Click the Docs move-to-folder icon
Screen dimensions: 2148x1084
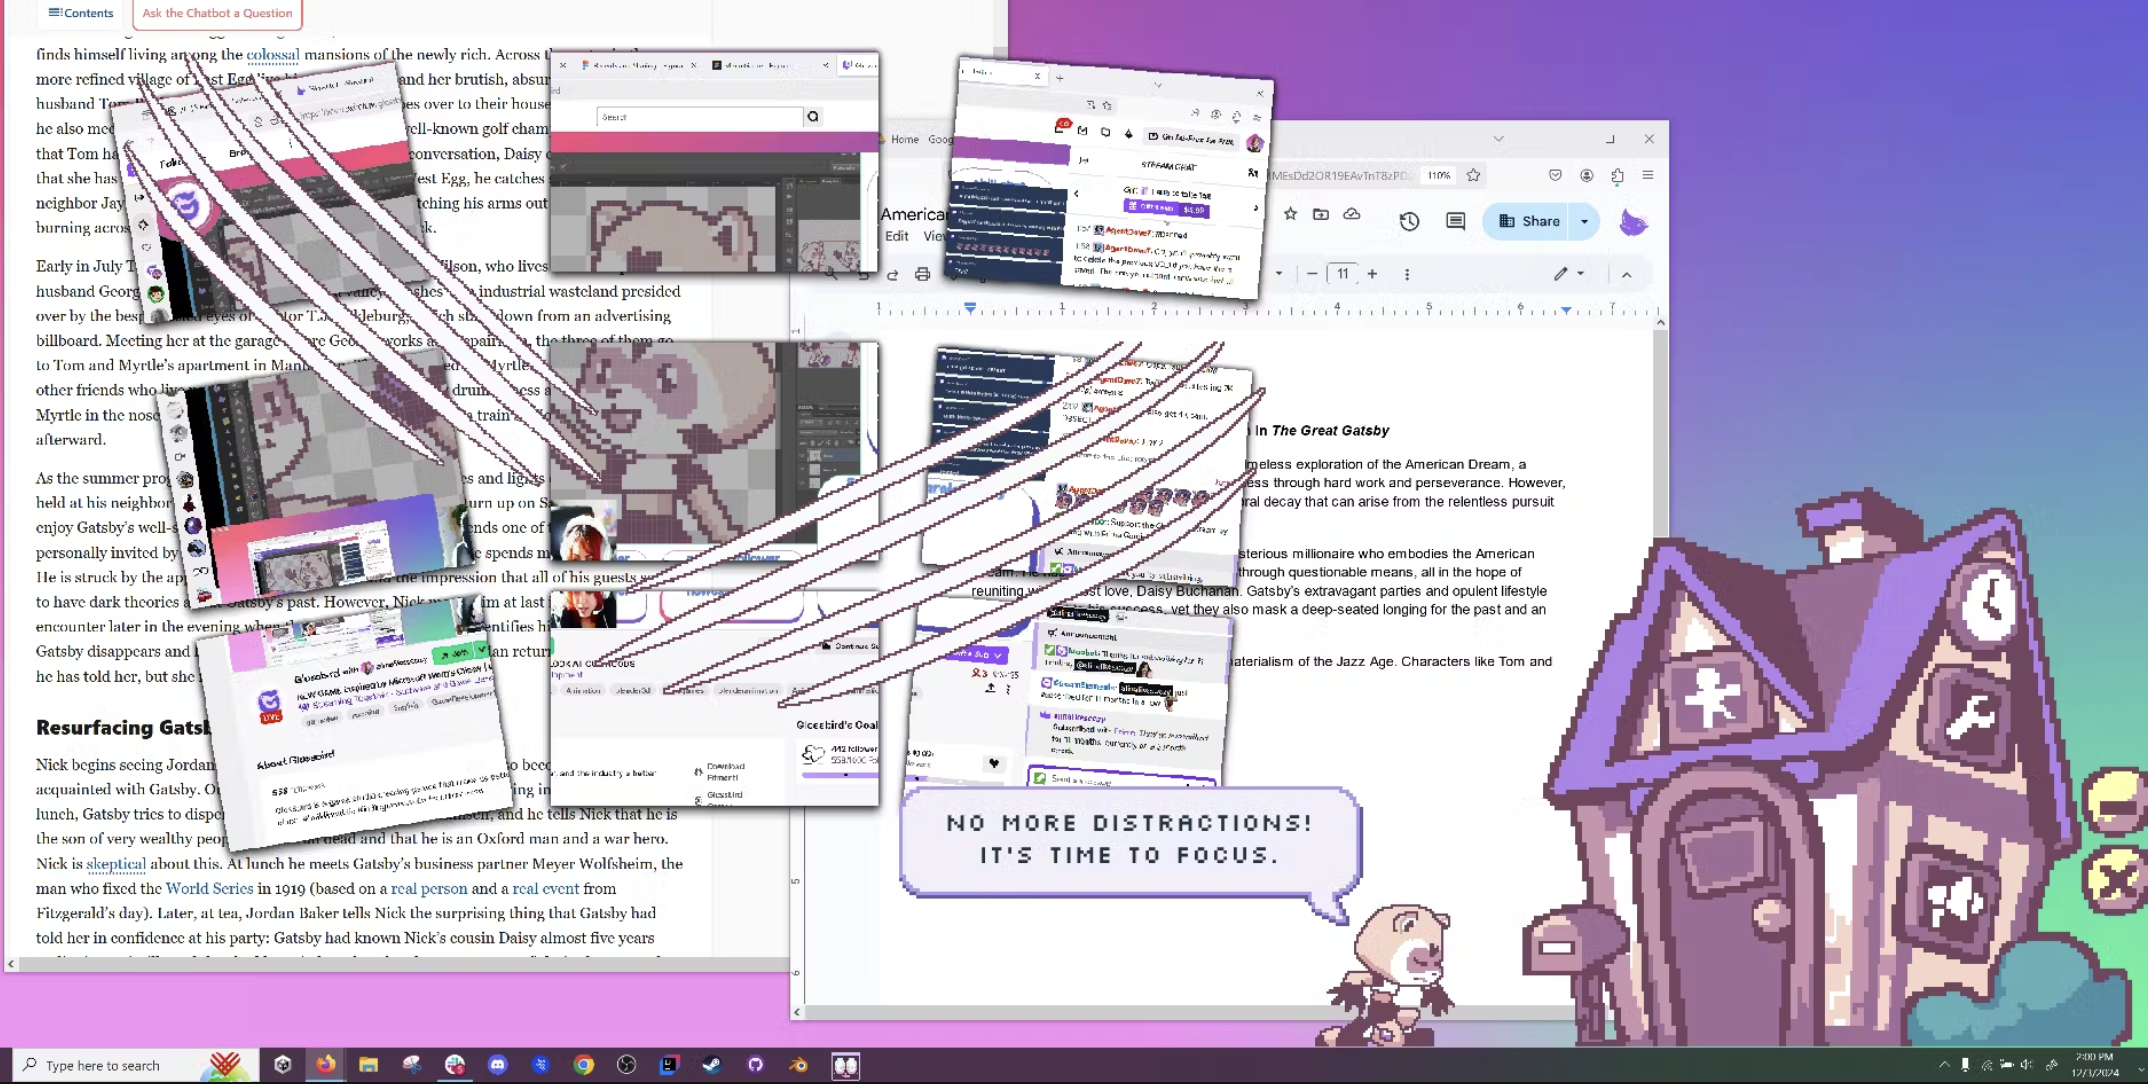click(1321, 214)
